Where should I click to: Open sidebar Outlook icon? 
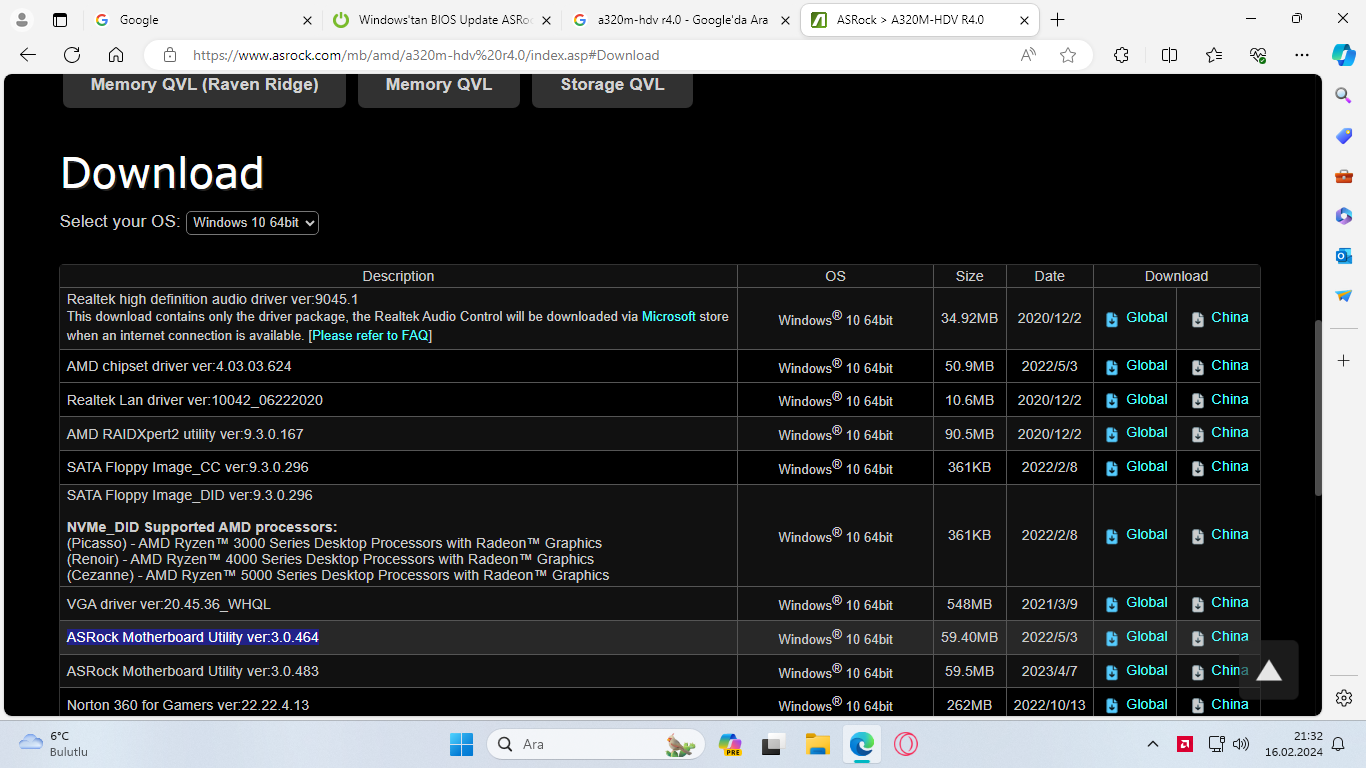click(1344, 256)
